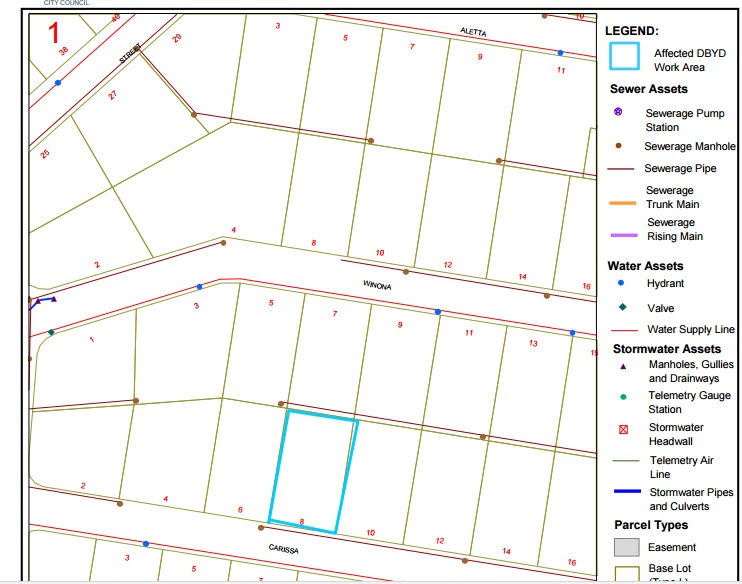This screenshot has height=584, width=742.
Task: Click the grey Easement parcel swatch
Action: [x=627, y=547]
